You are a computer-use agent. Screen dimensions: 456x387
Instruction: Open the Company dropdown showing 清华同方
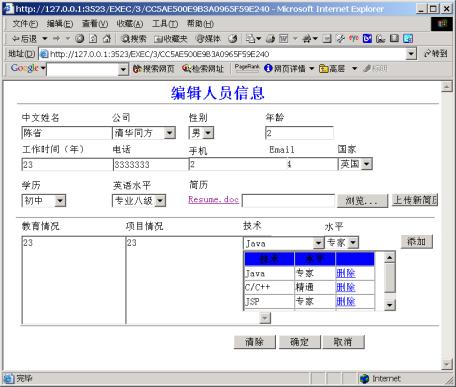(x=144, y=133)
